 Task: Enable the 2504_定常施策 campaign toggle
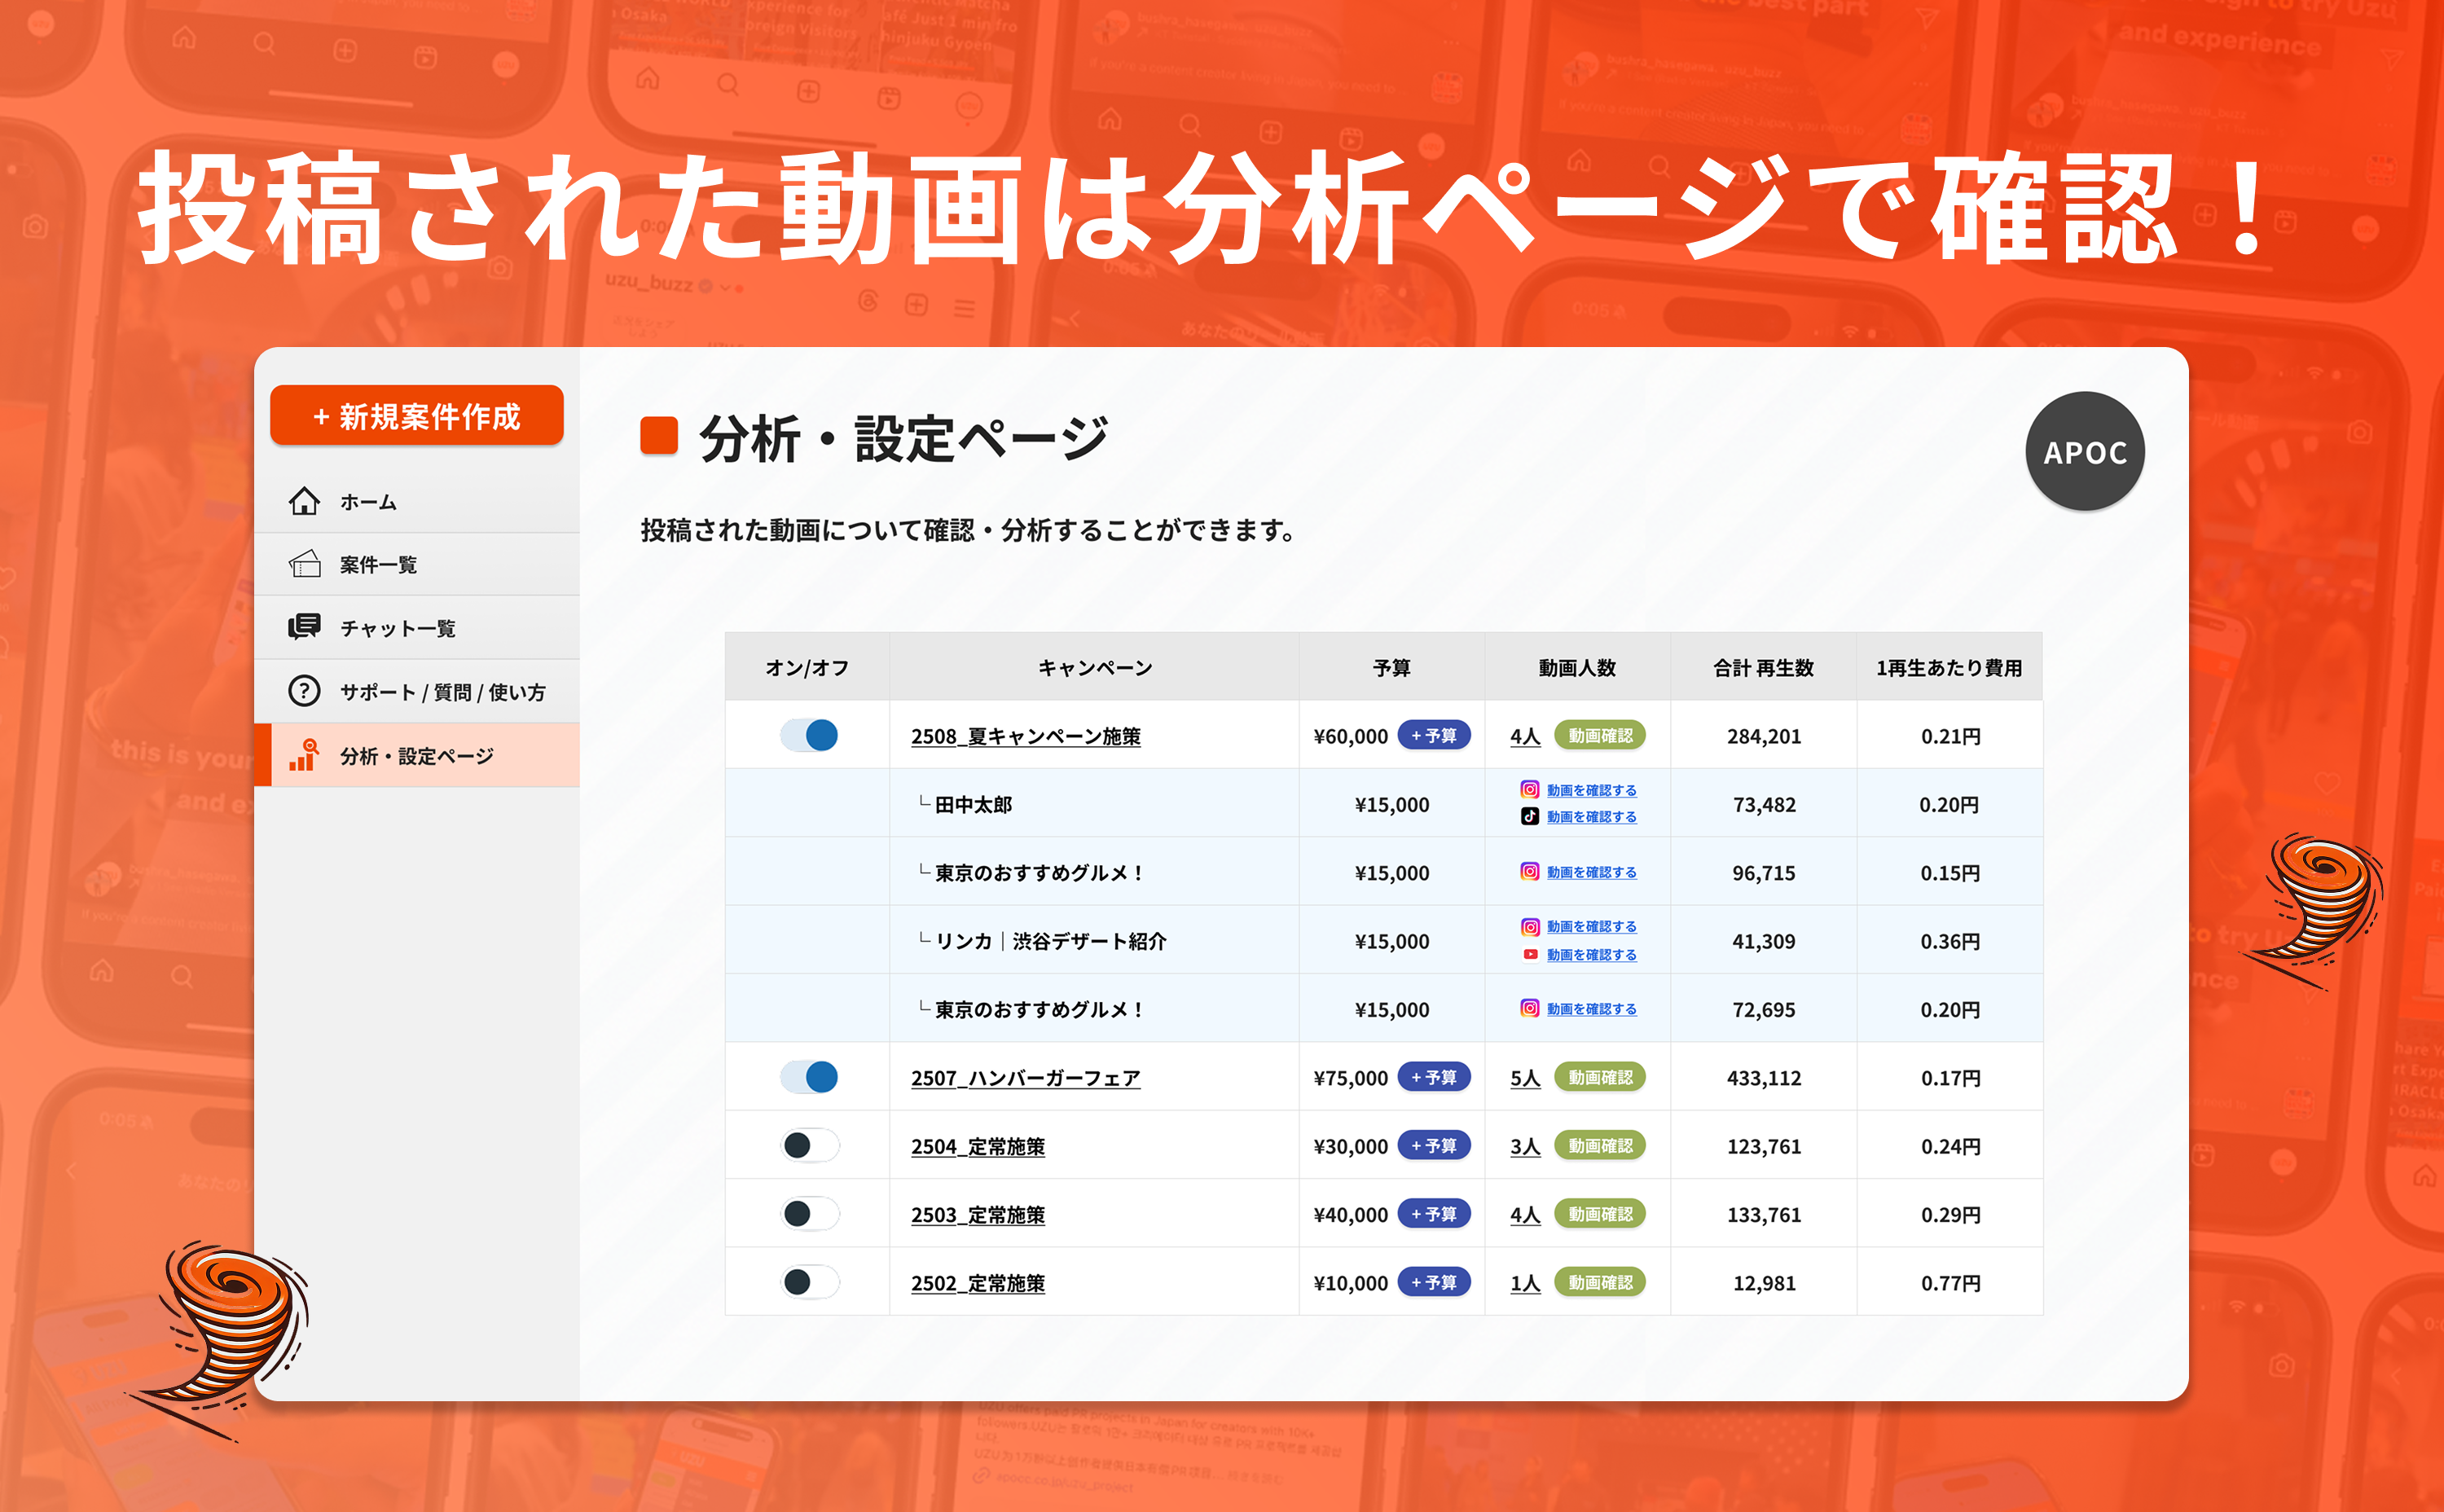[x=809, y=1145]
